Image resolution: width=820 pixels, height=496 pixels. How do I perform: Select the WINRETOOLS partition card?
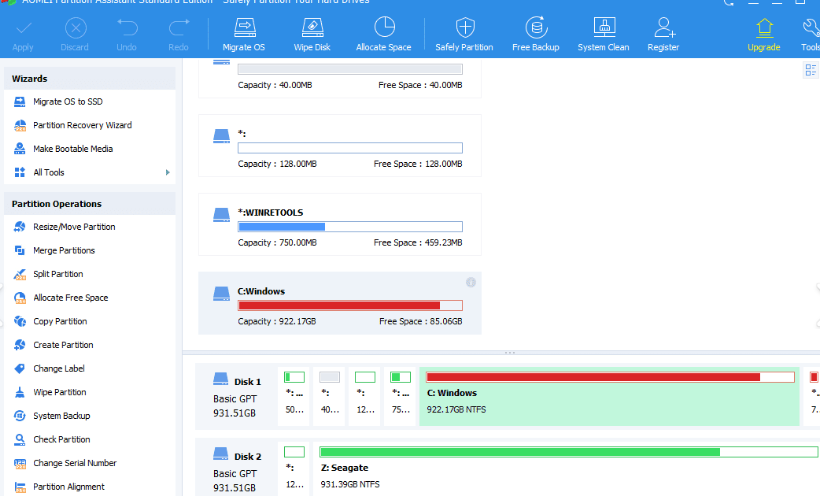pyautogui.click(x=339, y=224)
